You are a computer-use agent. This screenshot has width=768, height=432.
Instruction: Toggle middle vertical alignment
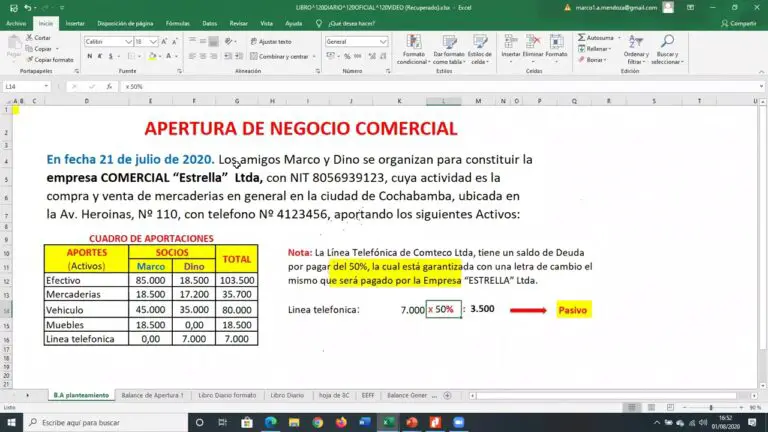203,41
